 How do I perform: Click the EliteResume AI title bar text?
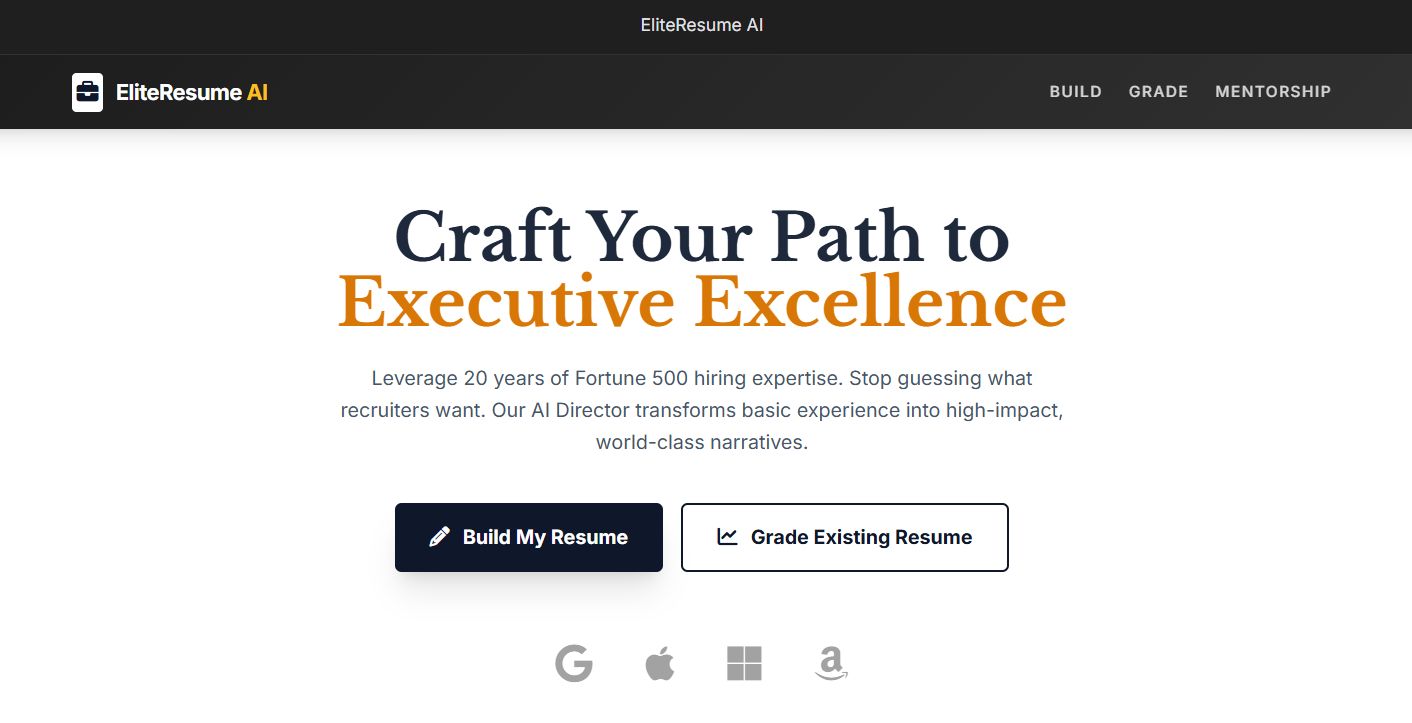(x=702, y=25)
